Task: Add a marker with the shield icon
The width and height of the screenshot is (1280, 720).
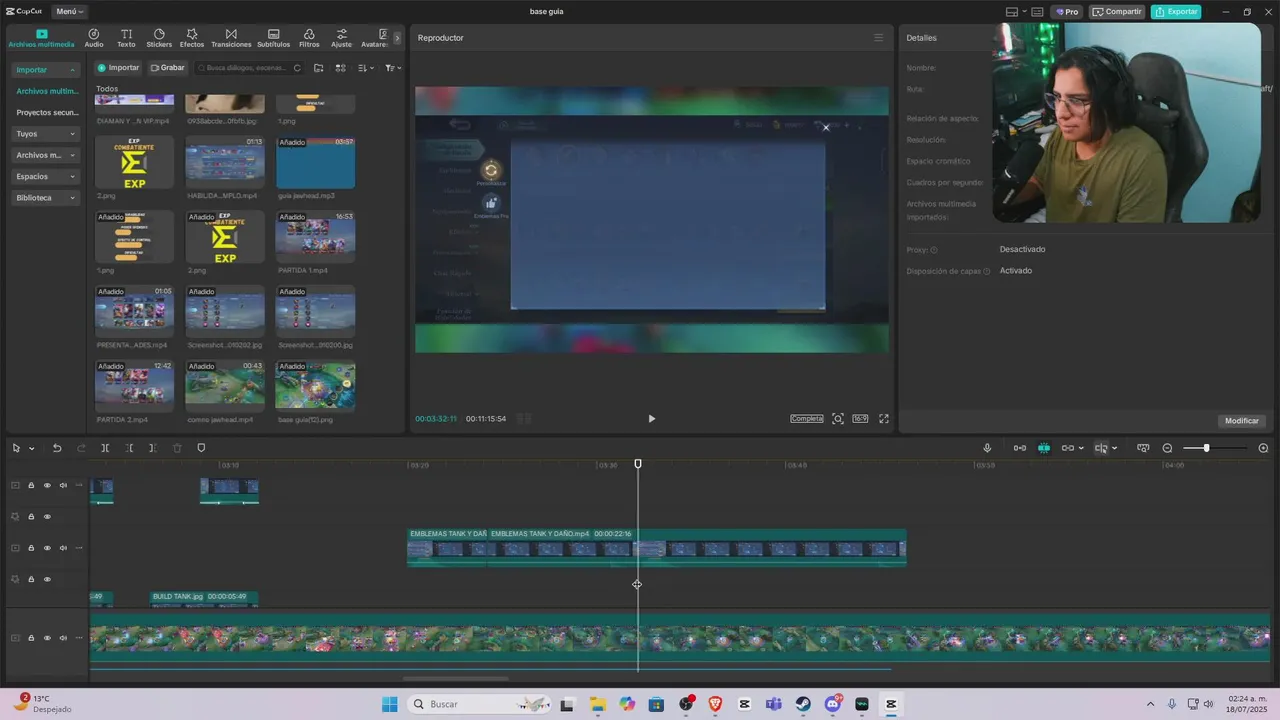Action: click(201, 448)
